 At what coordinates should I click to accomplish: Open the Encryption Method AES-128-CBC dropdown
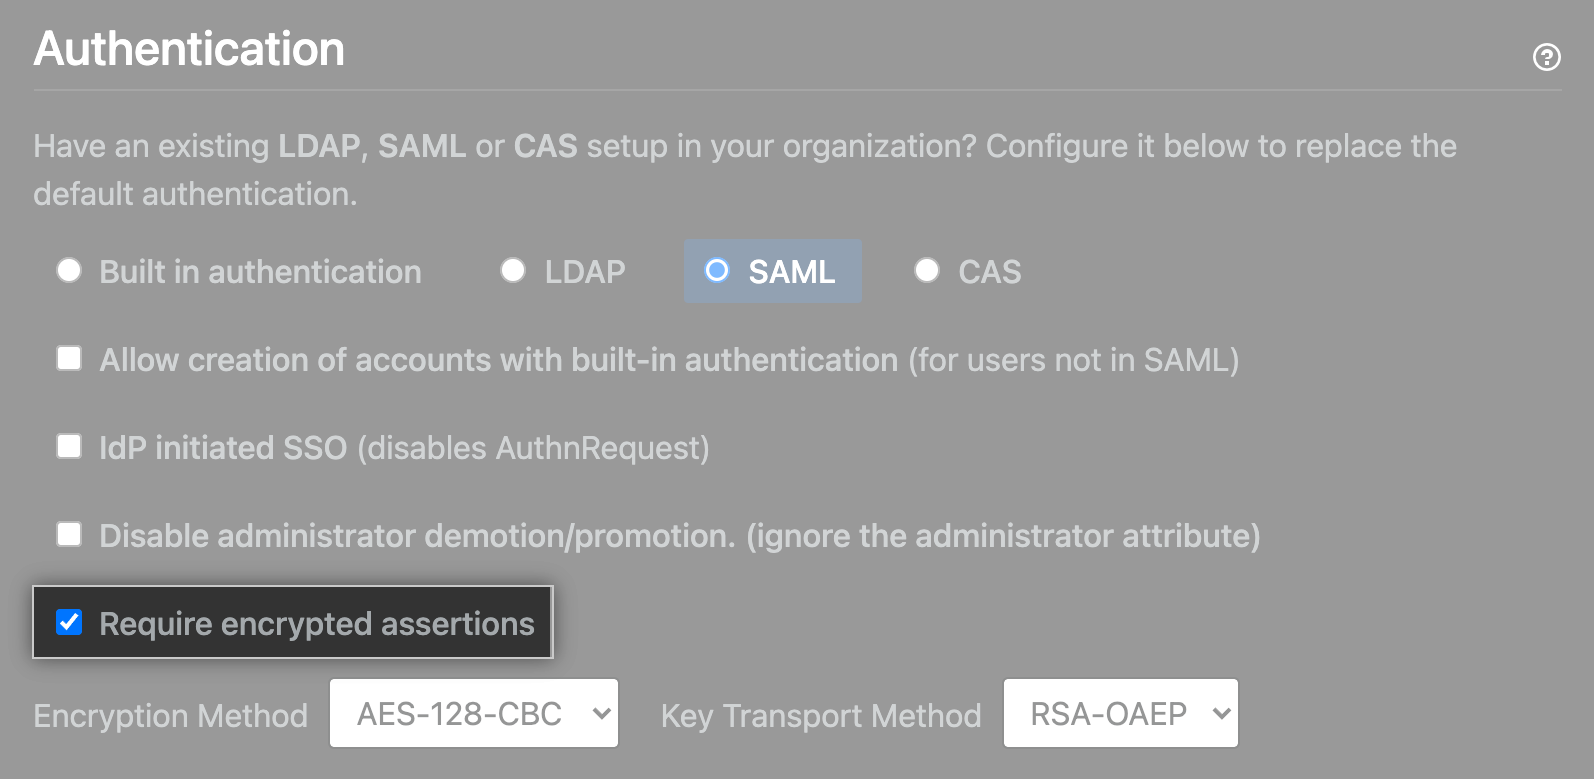click(474, 713)
